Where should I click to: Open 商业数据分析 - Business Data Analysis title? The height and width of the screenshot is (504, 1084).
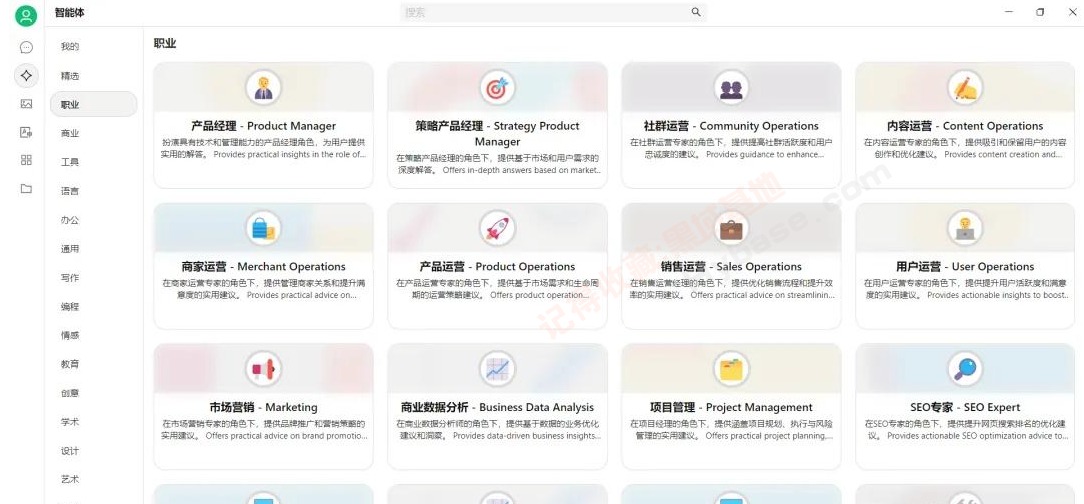coord(497,407)
